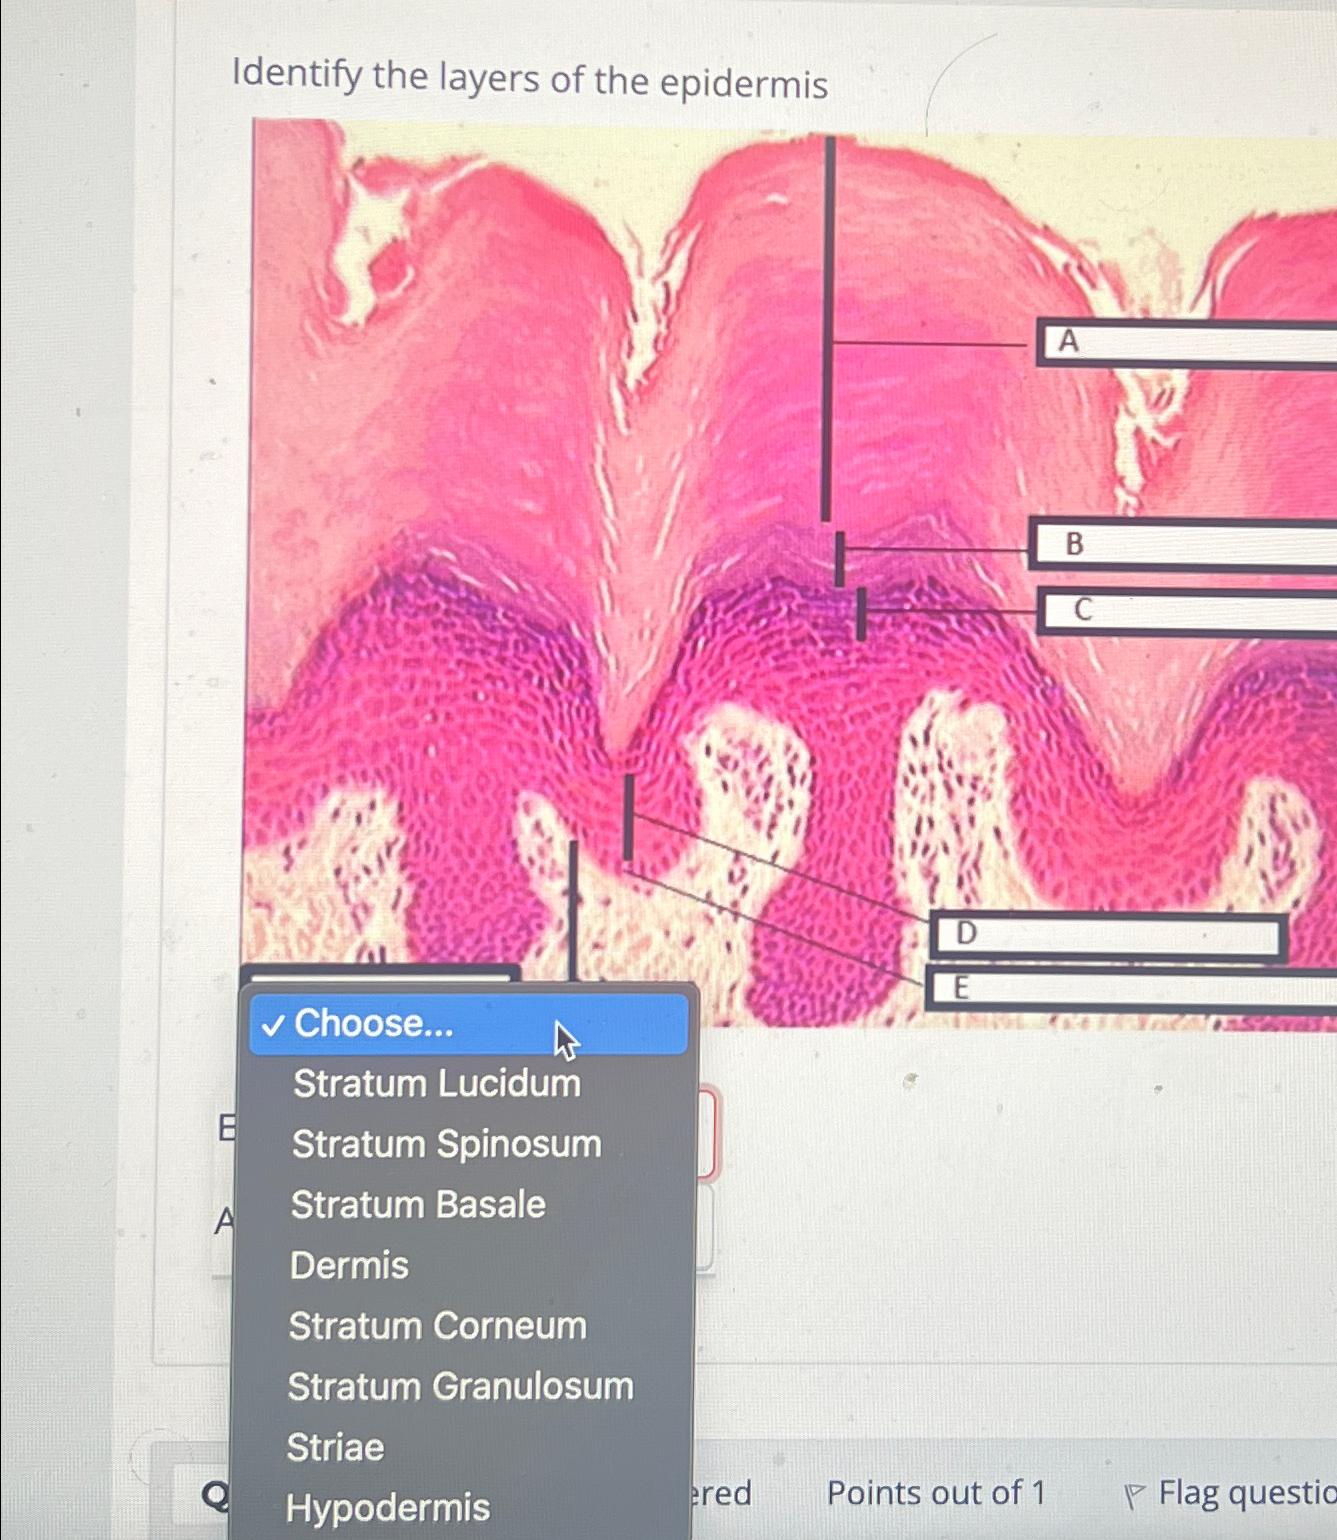Open the answer box labeled D
1337x1540 pixels.
coord(1110,933)
